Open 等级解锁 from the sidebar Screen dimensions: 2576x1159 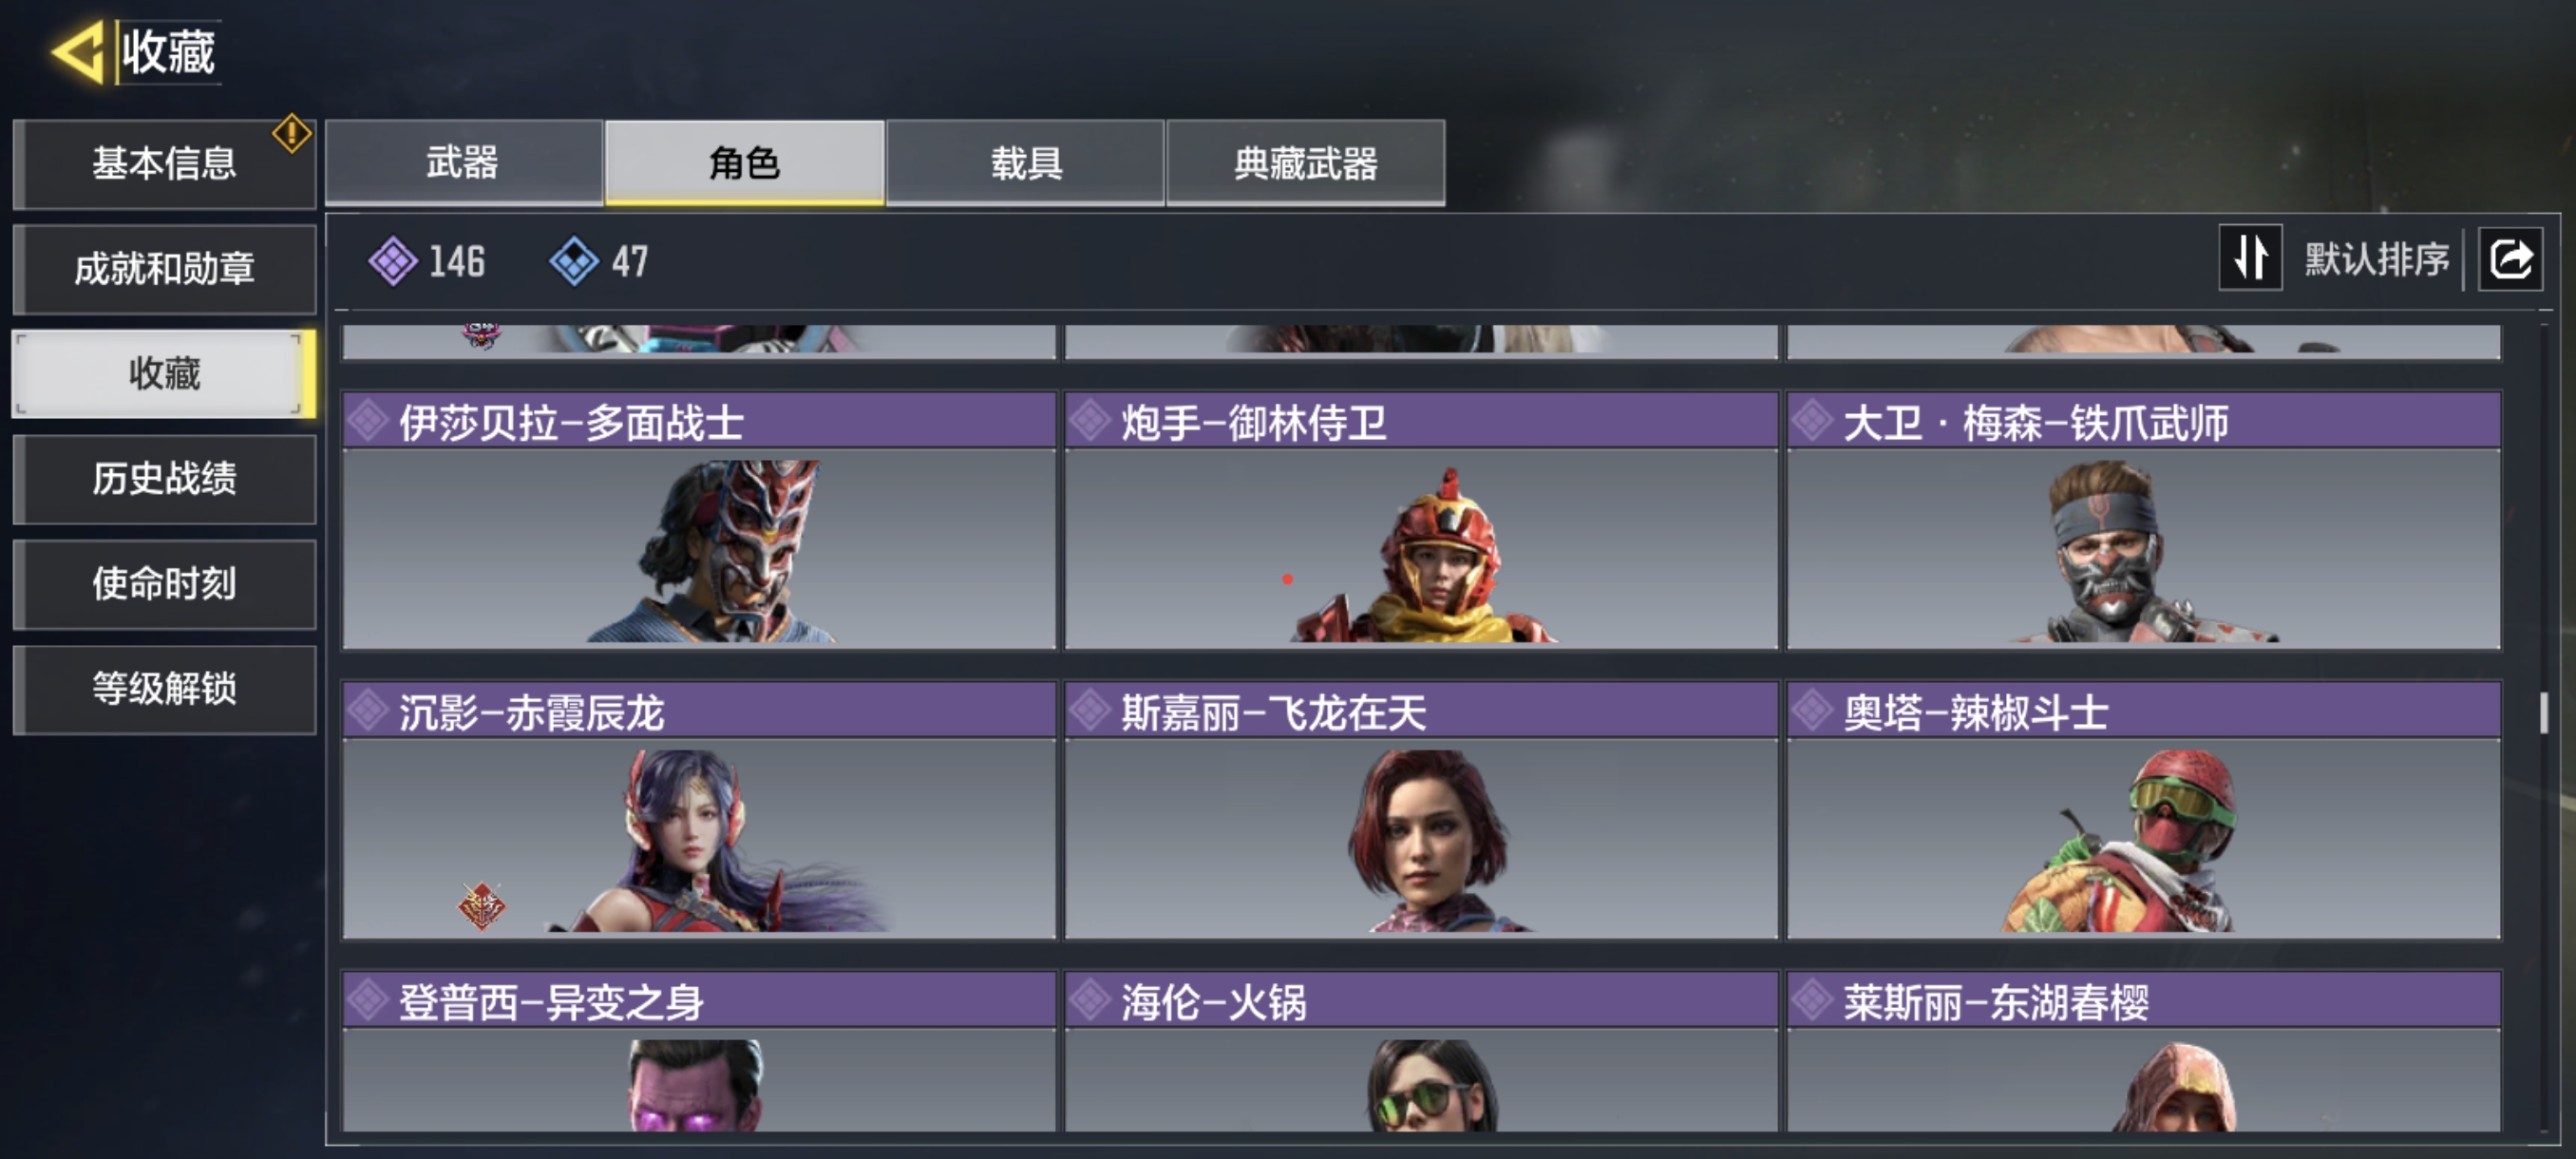click(164, 689)
